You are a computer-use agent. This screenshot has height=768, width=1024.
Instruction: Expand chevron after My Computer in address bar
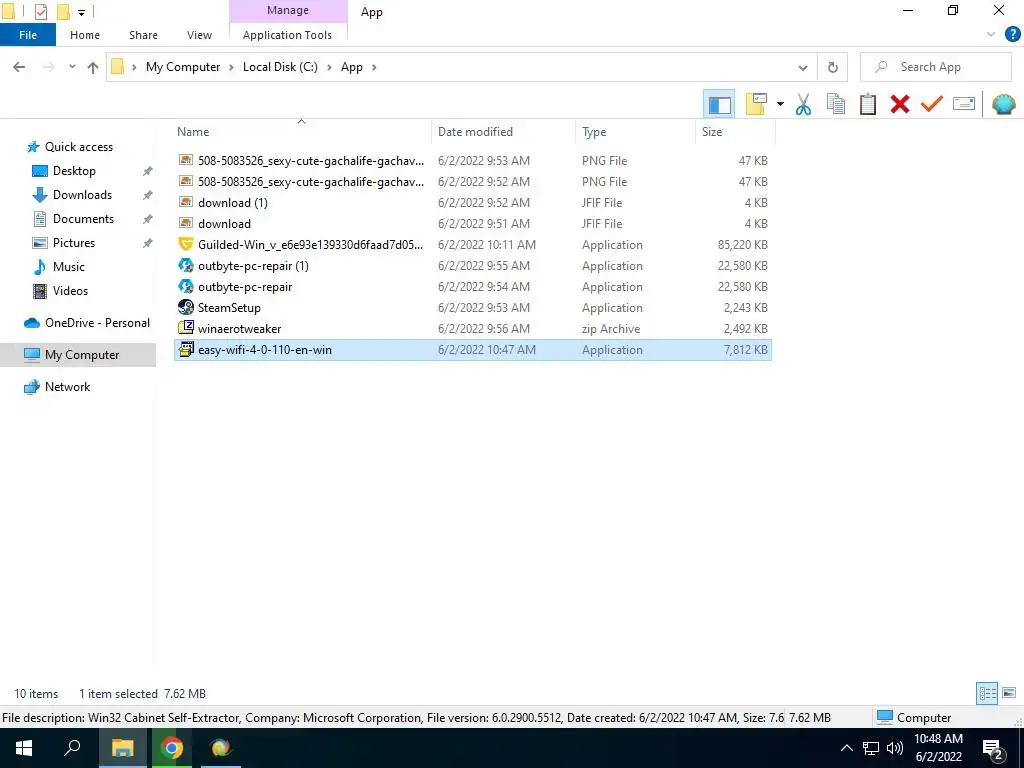coord(231,67)
